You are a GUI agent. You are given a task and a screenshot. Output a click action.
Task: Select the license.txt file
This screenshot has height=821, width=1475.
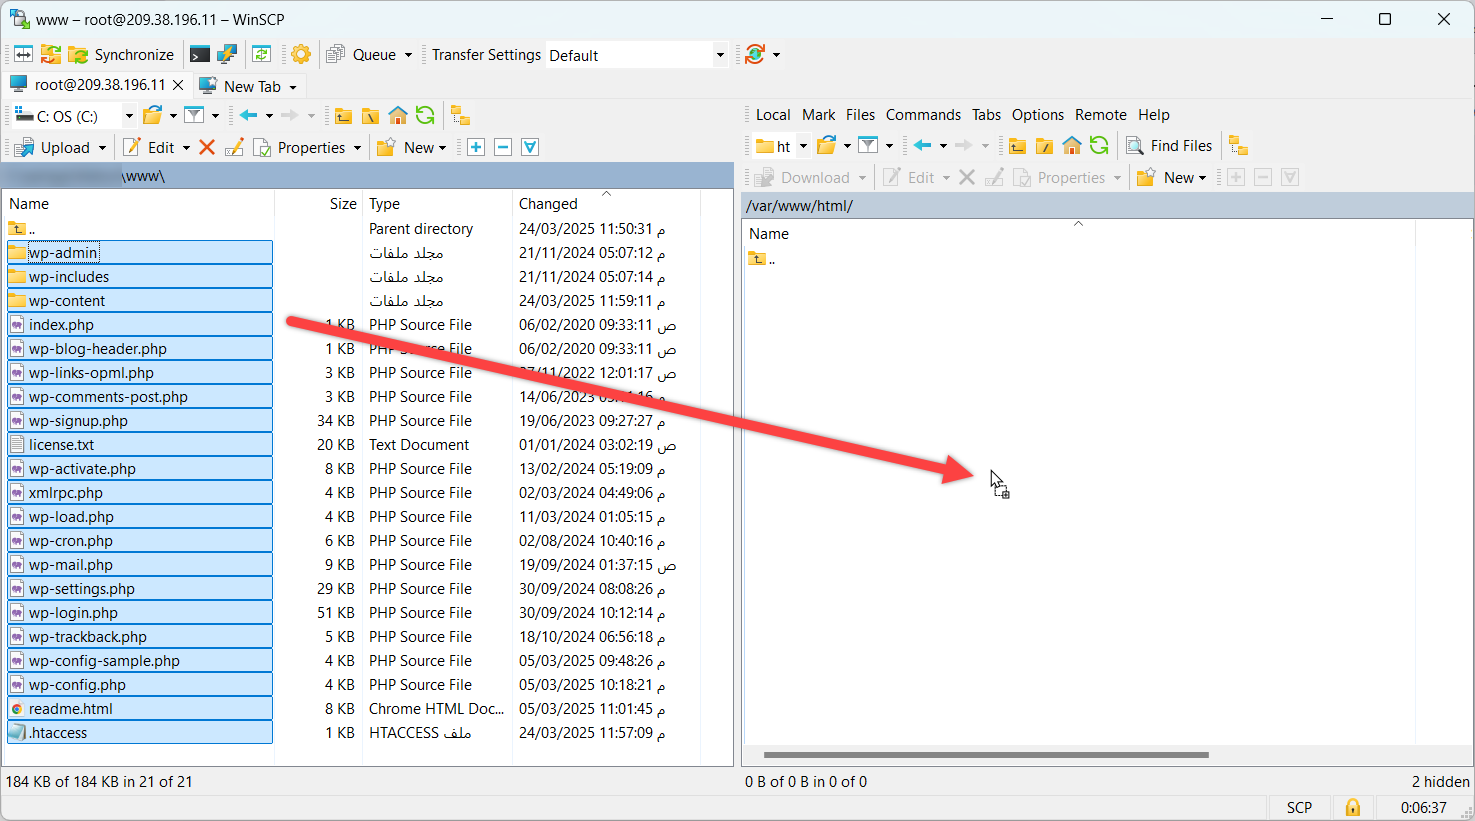point(139,445)
